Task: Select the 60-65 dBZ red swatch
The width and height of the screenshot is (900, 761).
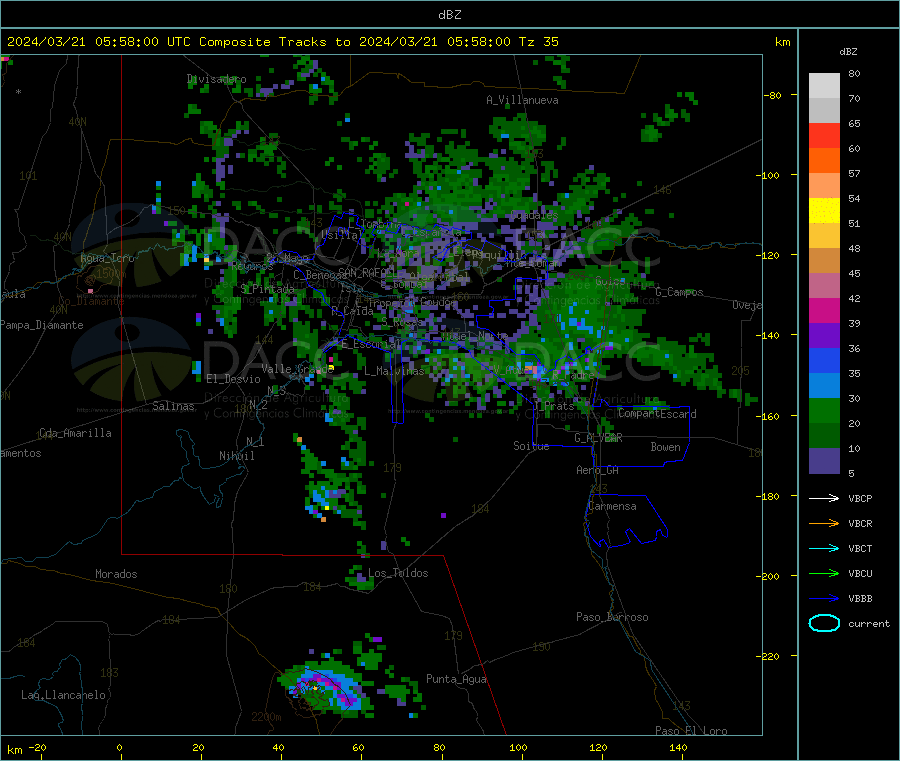Action: 824,135
